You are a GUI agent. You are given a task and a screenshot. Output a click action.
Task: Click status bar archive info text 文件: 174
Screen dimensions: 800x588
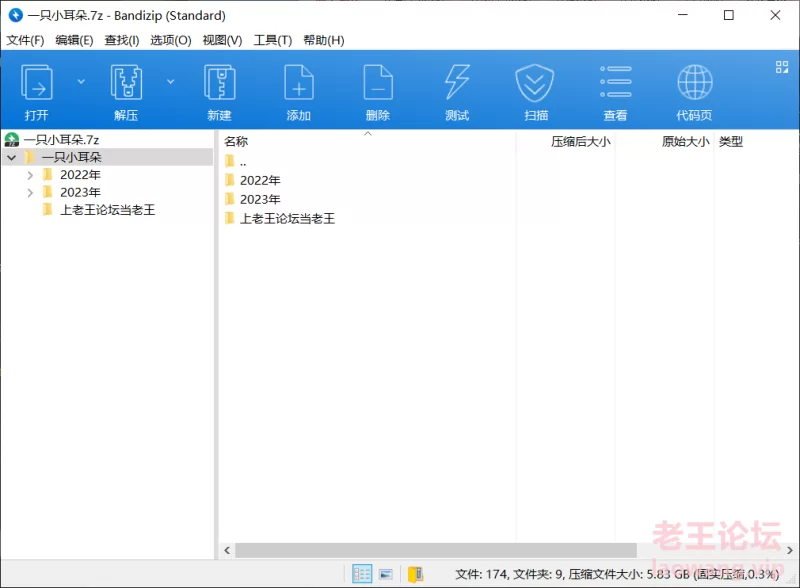(x=481, y=575)
